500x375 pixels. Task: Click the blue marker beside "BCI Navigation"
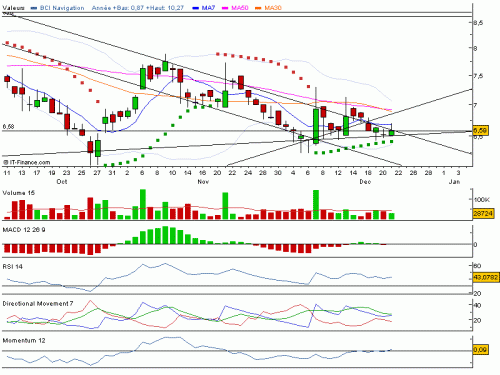34,8
